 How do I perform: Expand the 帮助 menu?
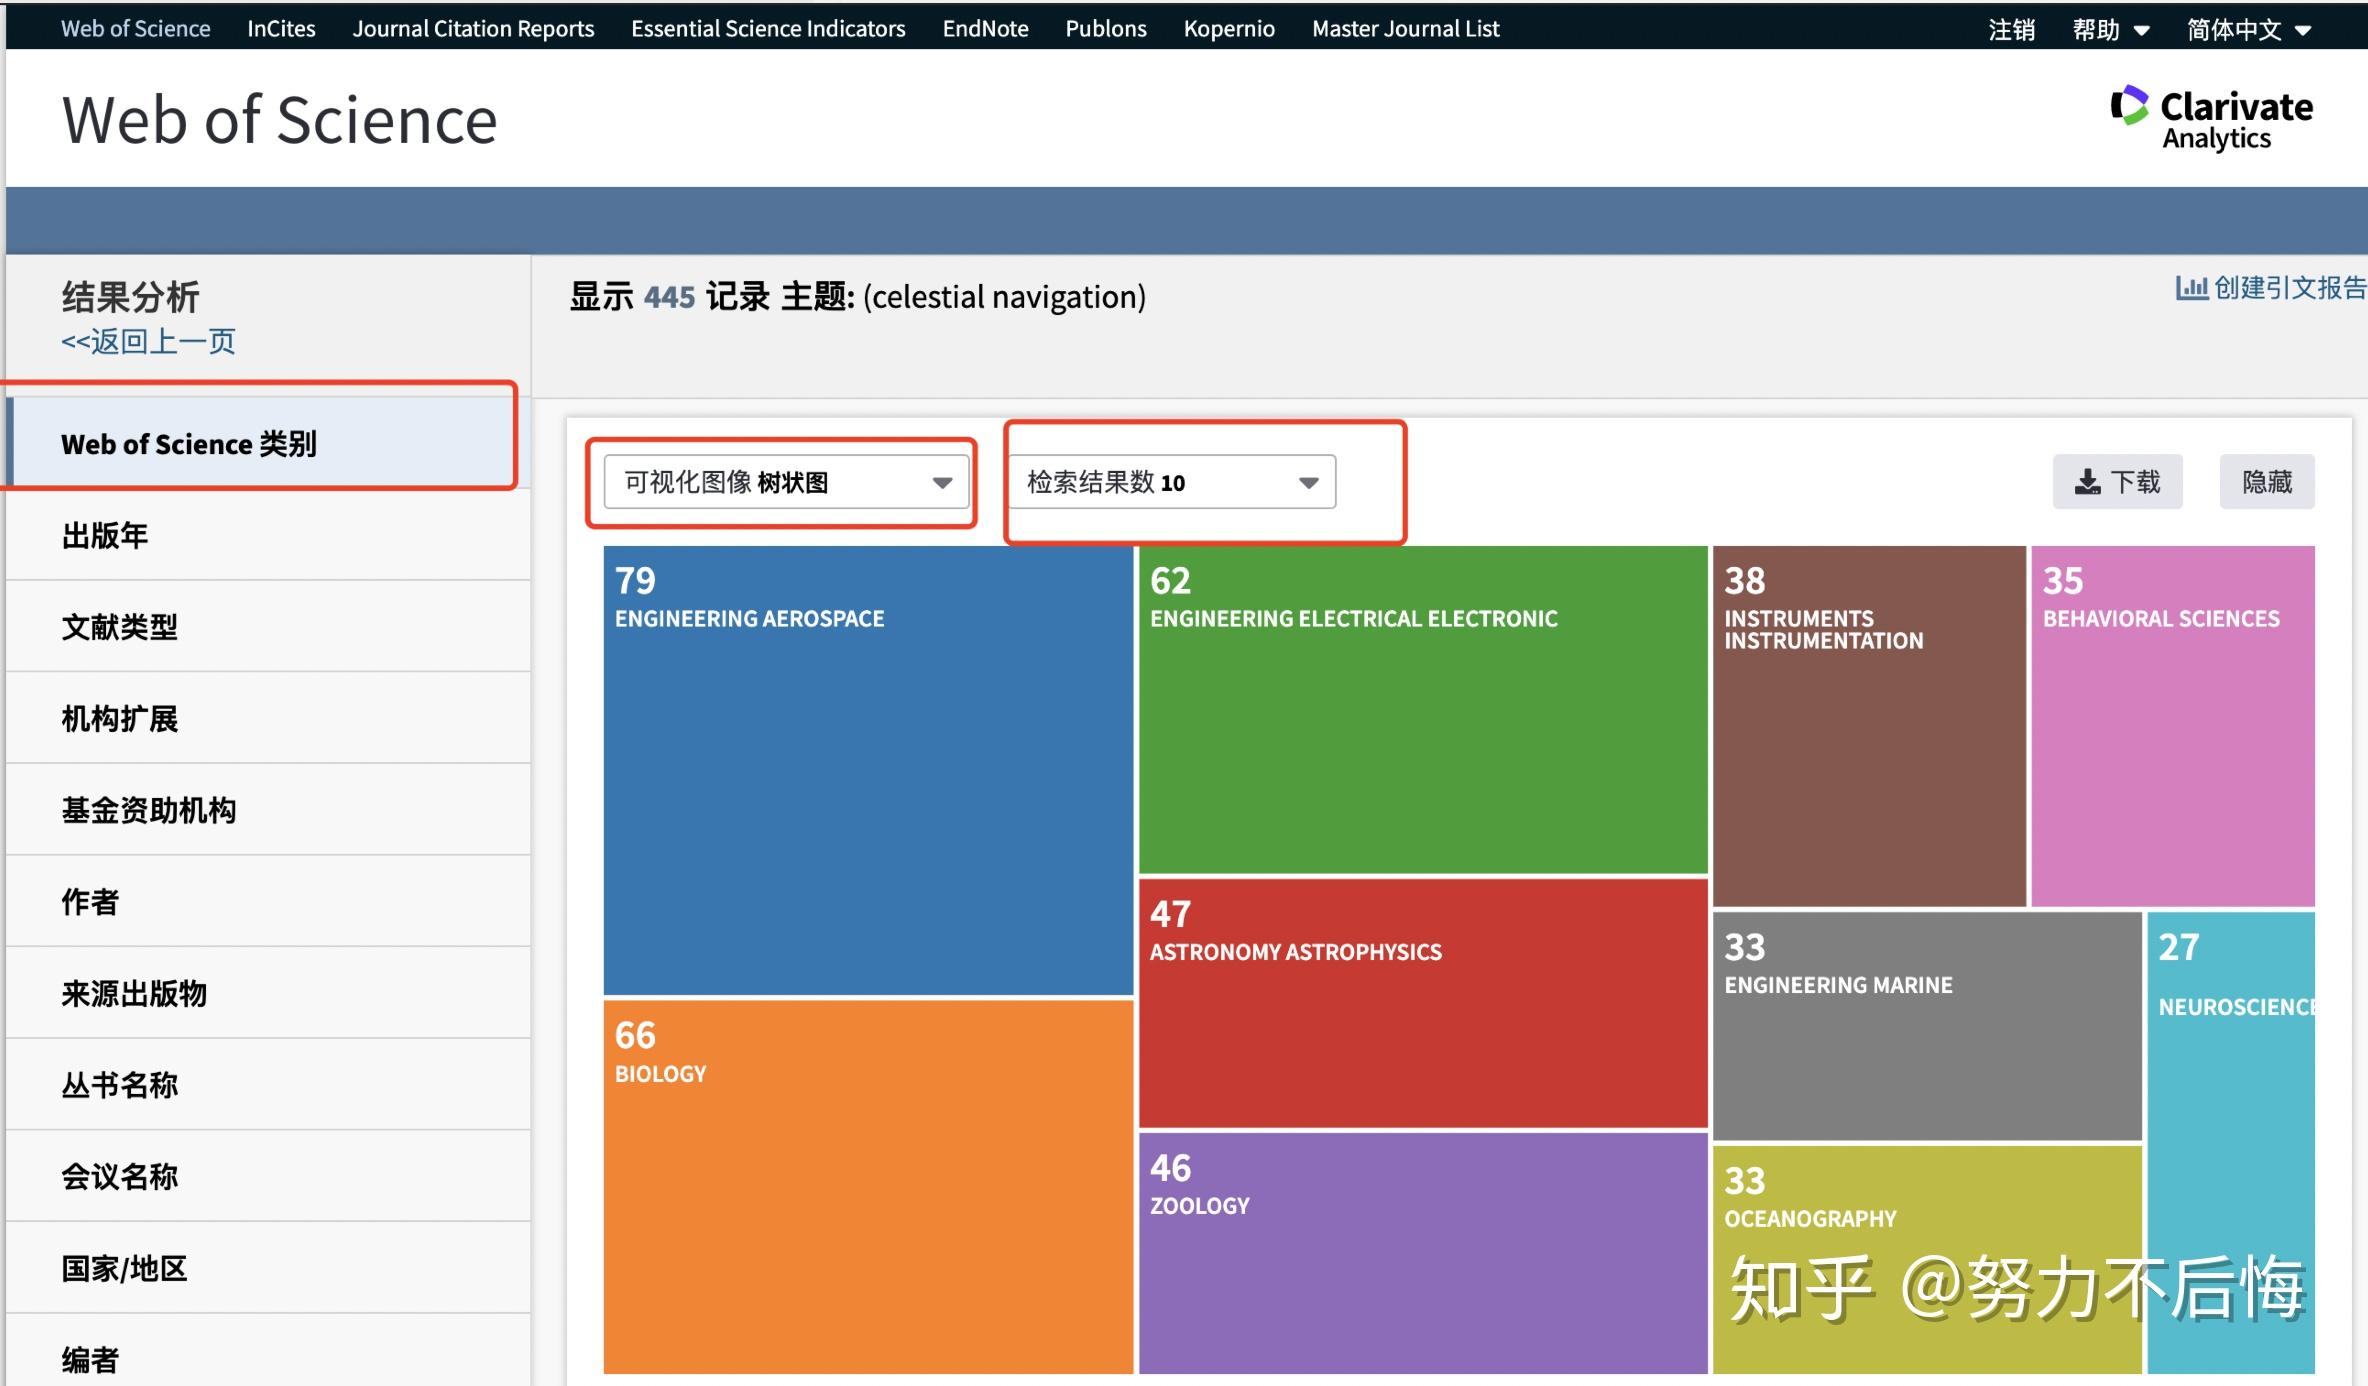[2110, 30]
